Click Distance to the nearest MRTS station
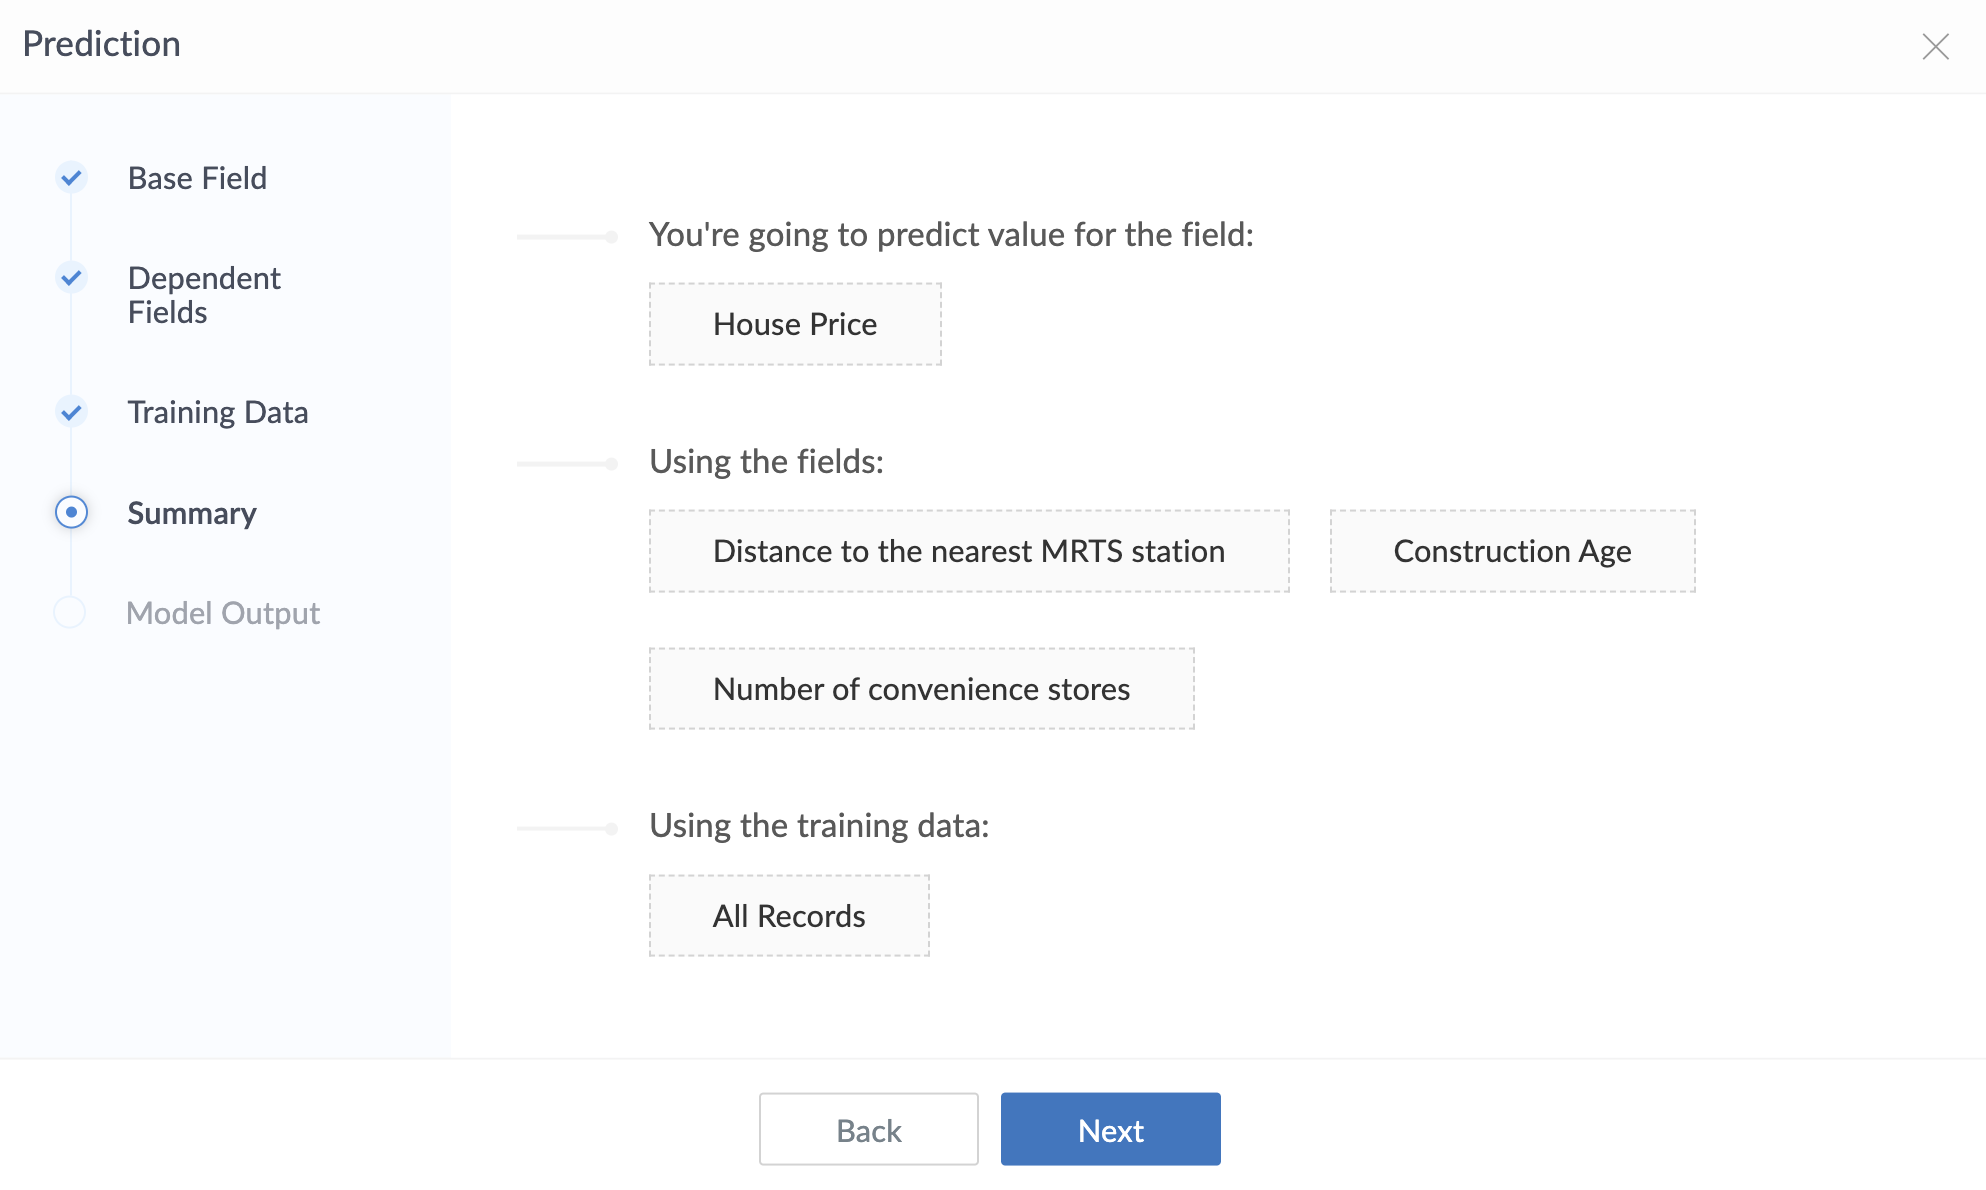Screen dimensions: 1986x1190 [969, 551]
